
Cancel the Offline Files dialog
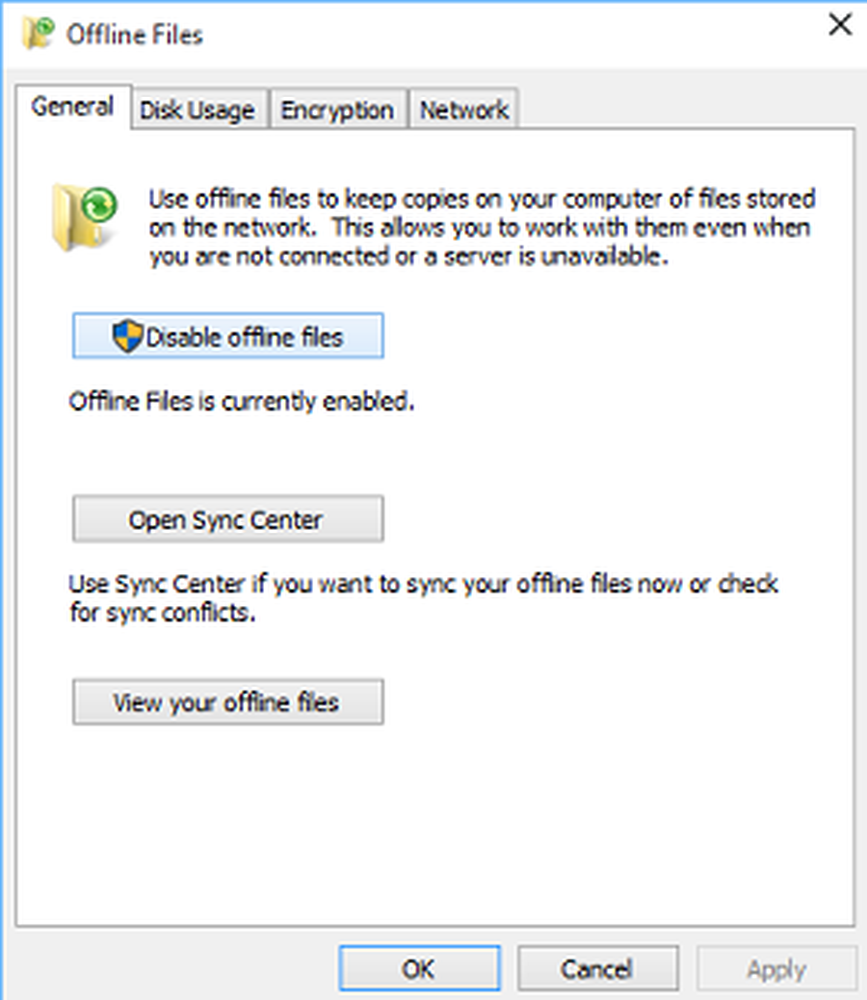pos(597,969)
